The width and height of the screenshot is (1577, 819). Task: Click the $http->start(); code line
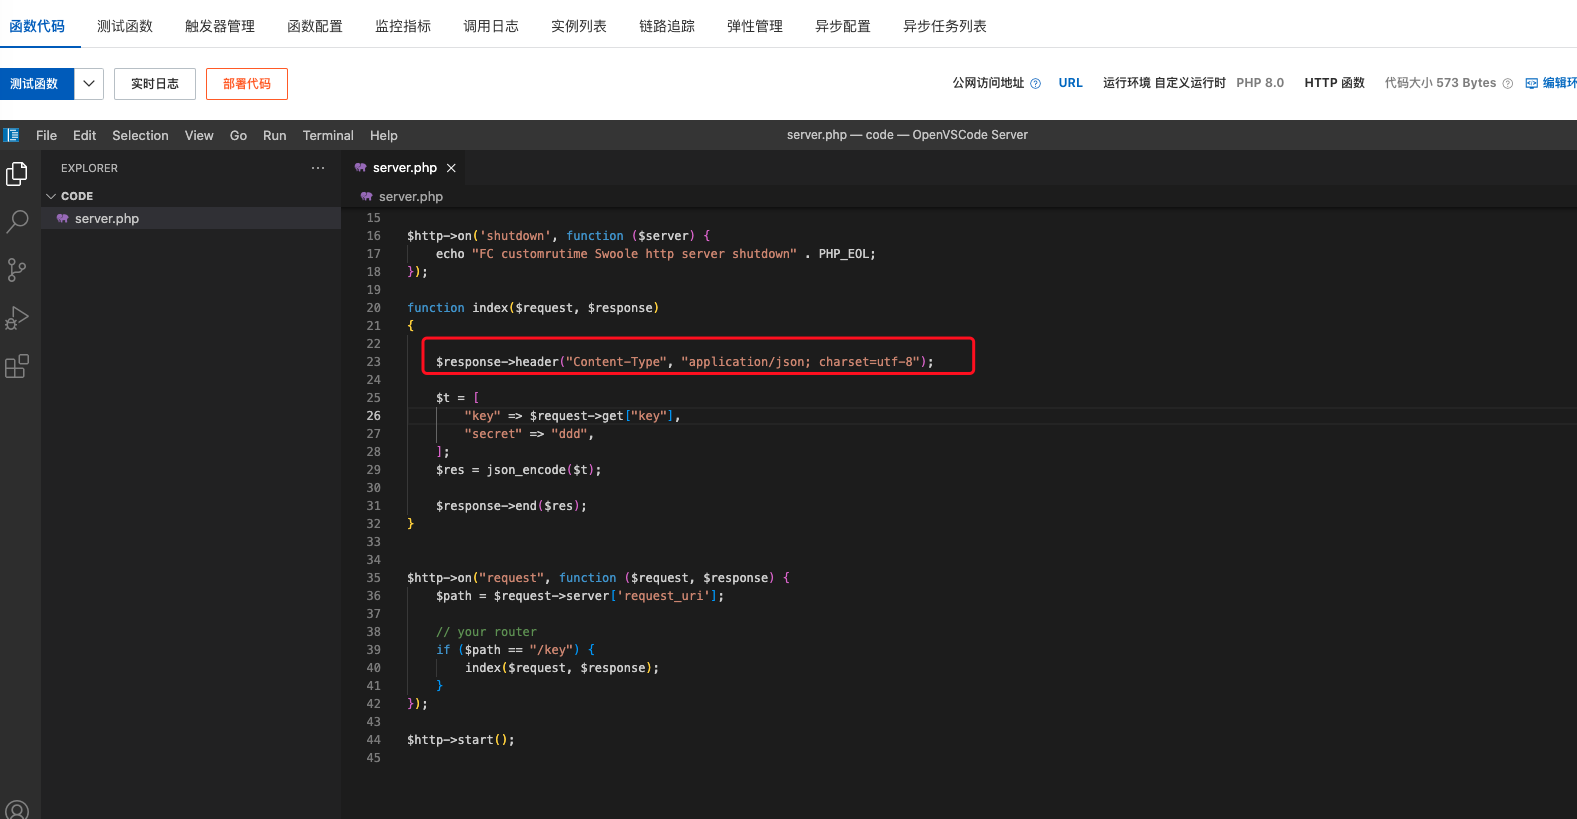point(460,740)
